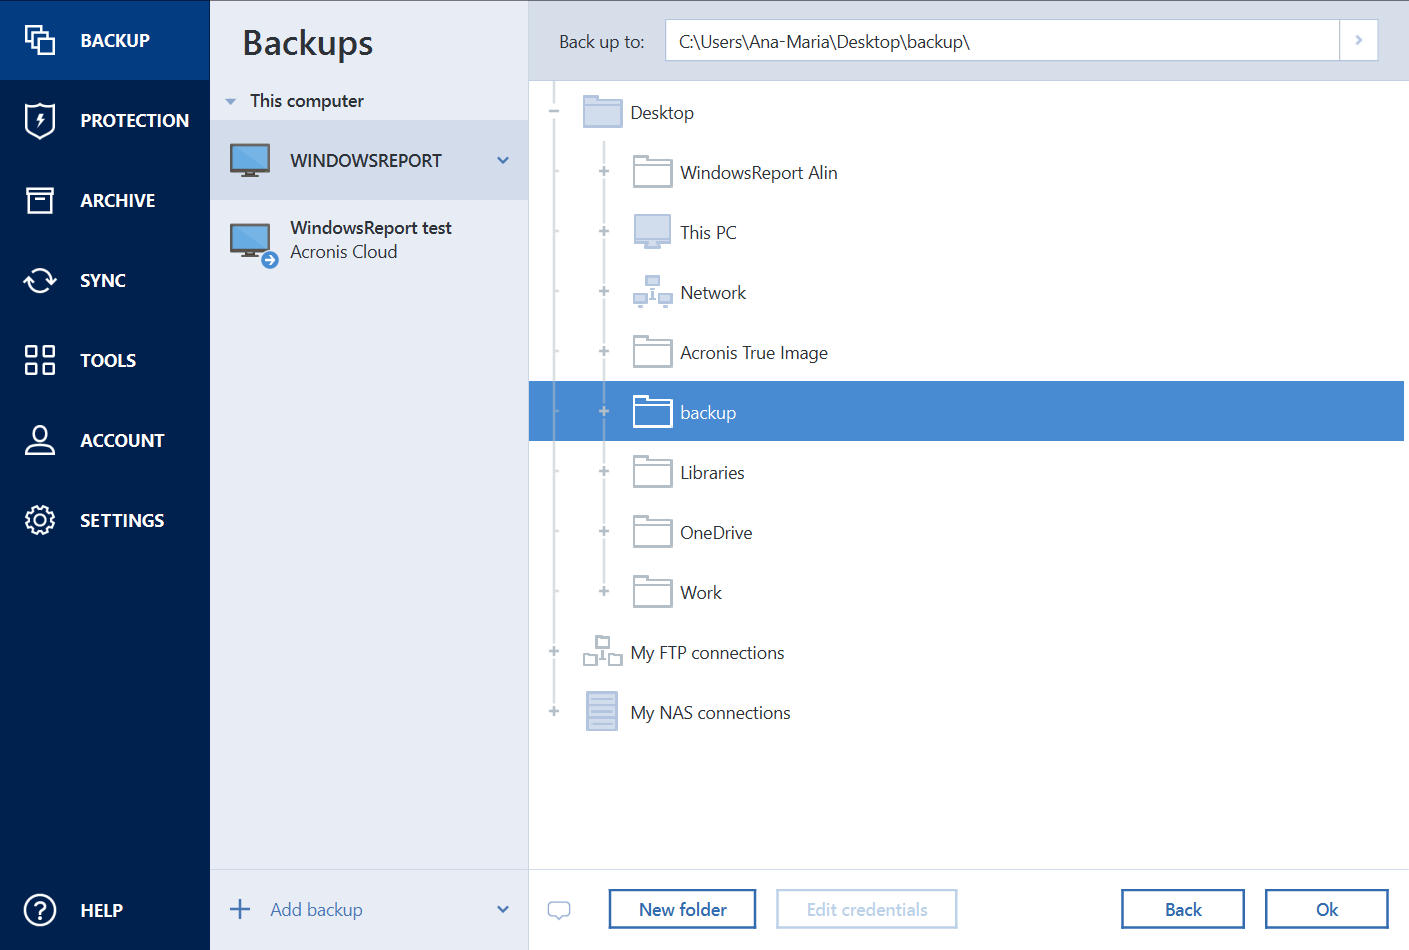Click the My NAS connections icon
The width and height of the screenshot is (1409, 950).
602,711
